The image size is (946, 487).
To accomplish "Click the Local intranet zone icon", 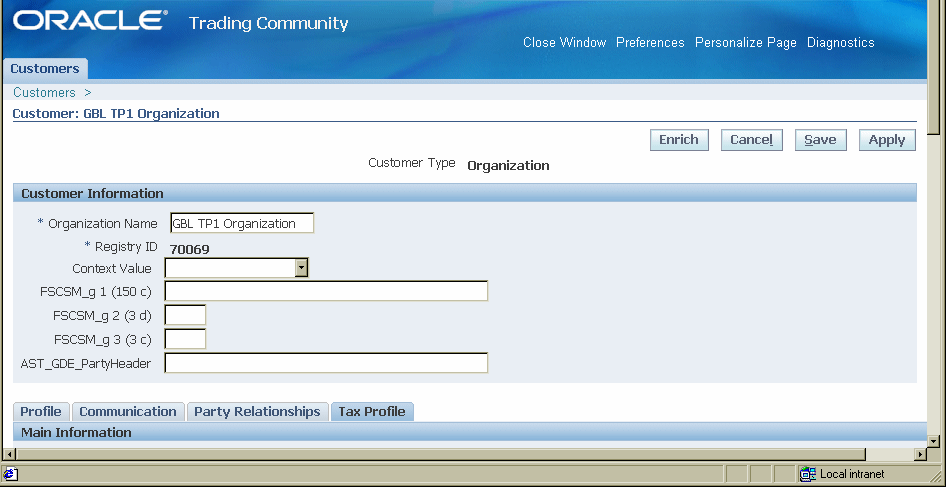I will tap(808, 474).
